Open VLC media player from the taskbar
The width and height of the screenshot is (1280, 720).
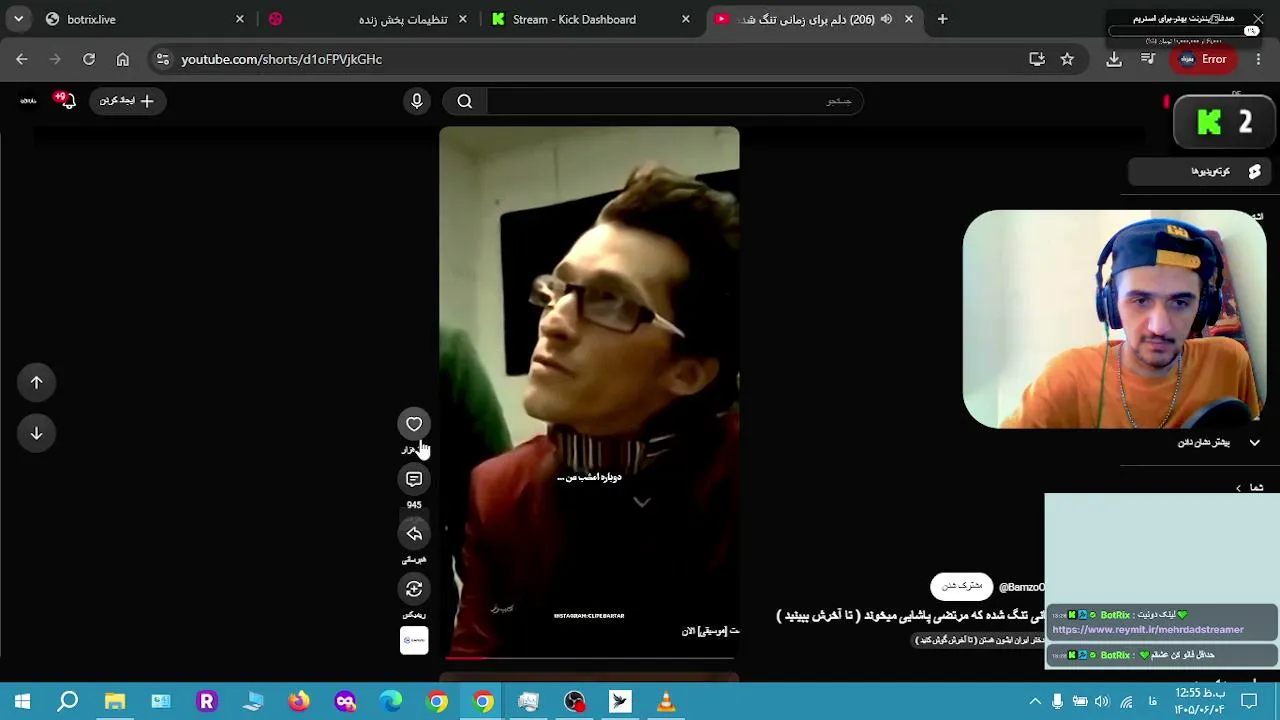666,702
